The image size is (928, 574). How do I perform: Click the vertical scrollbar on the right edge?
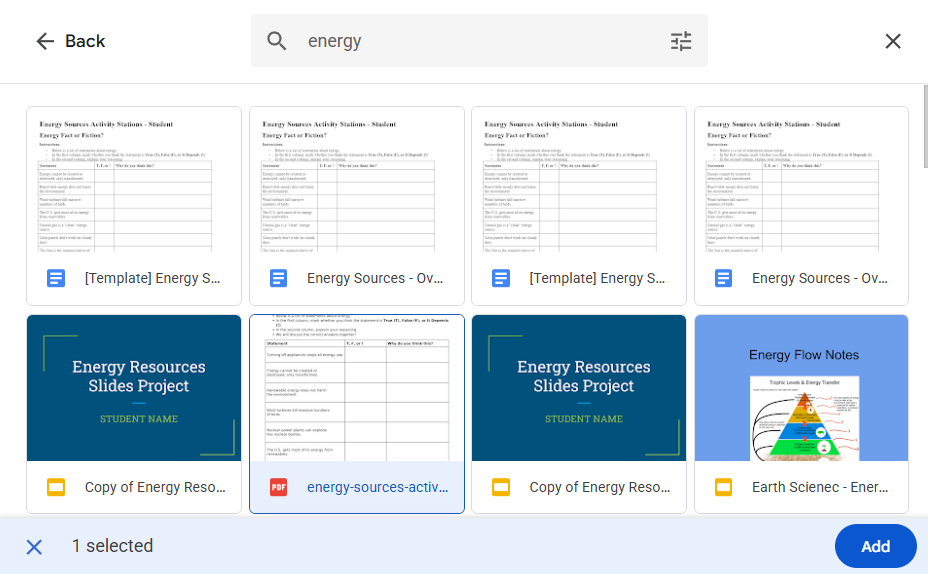(x=924, y=130)
